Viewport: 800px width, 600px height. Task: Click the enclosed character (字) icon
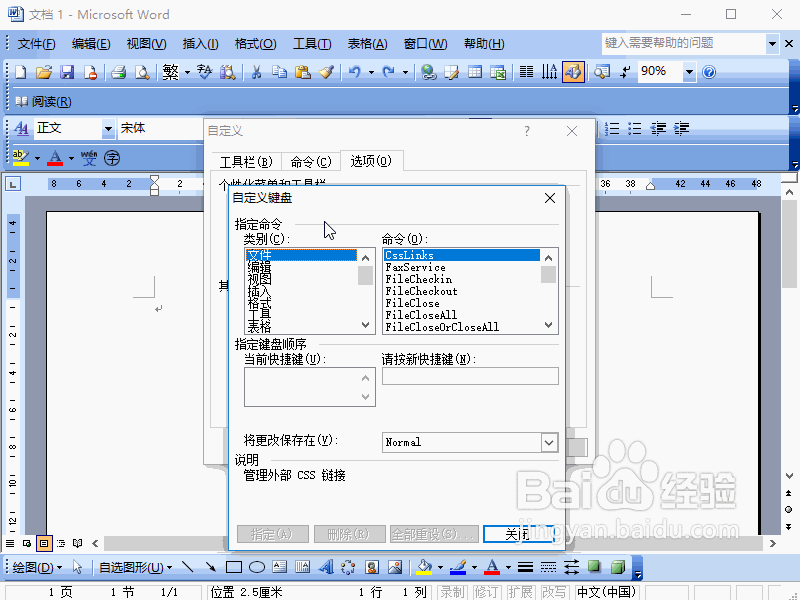[x=112, y=158]
